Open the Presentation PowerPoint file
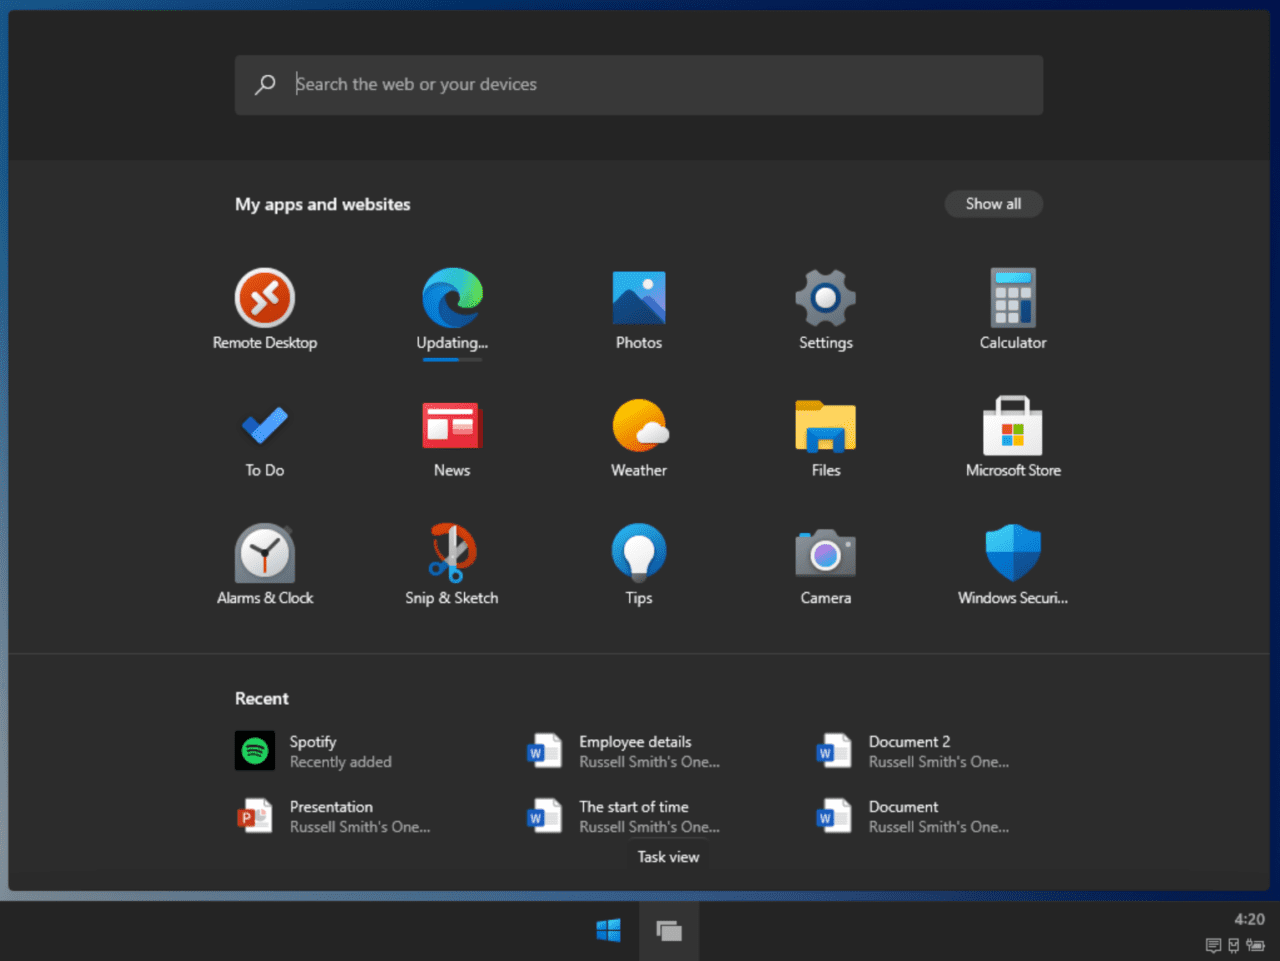This screenshot has width=1280, height=961. click(333, 816)
